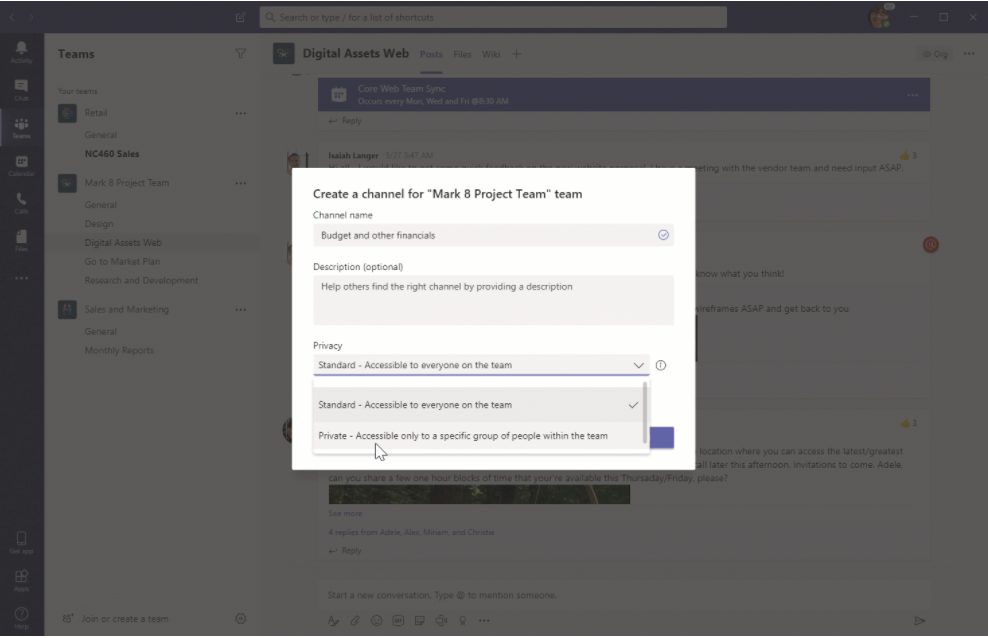This screenshot has width=988, height=638.
Task: Open more options for Retail team
Action: tap(240, 114)
